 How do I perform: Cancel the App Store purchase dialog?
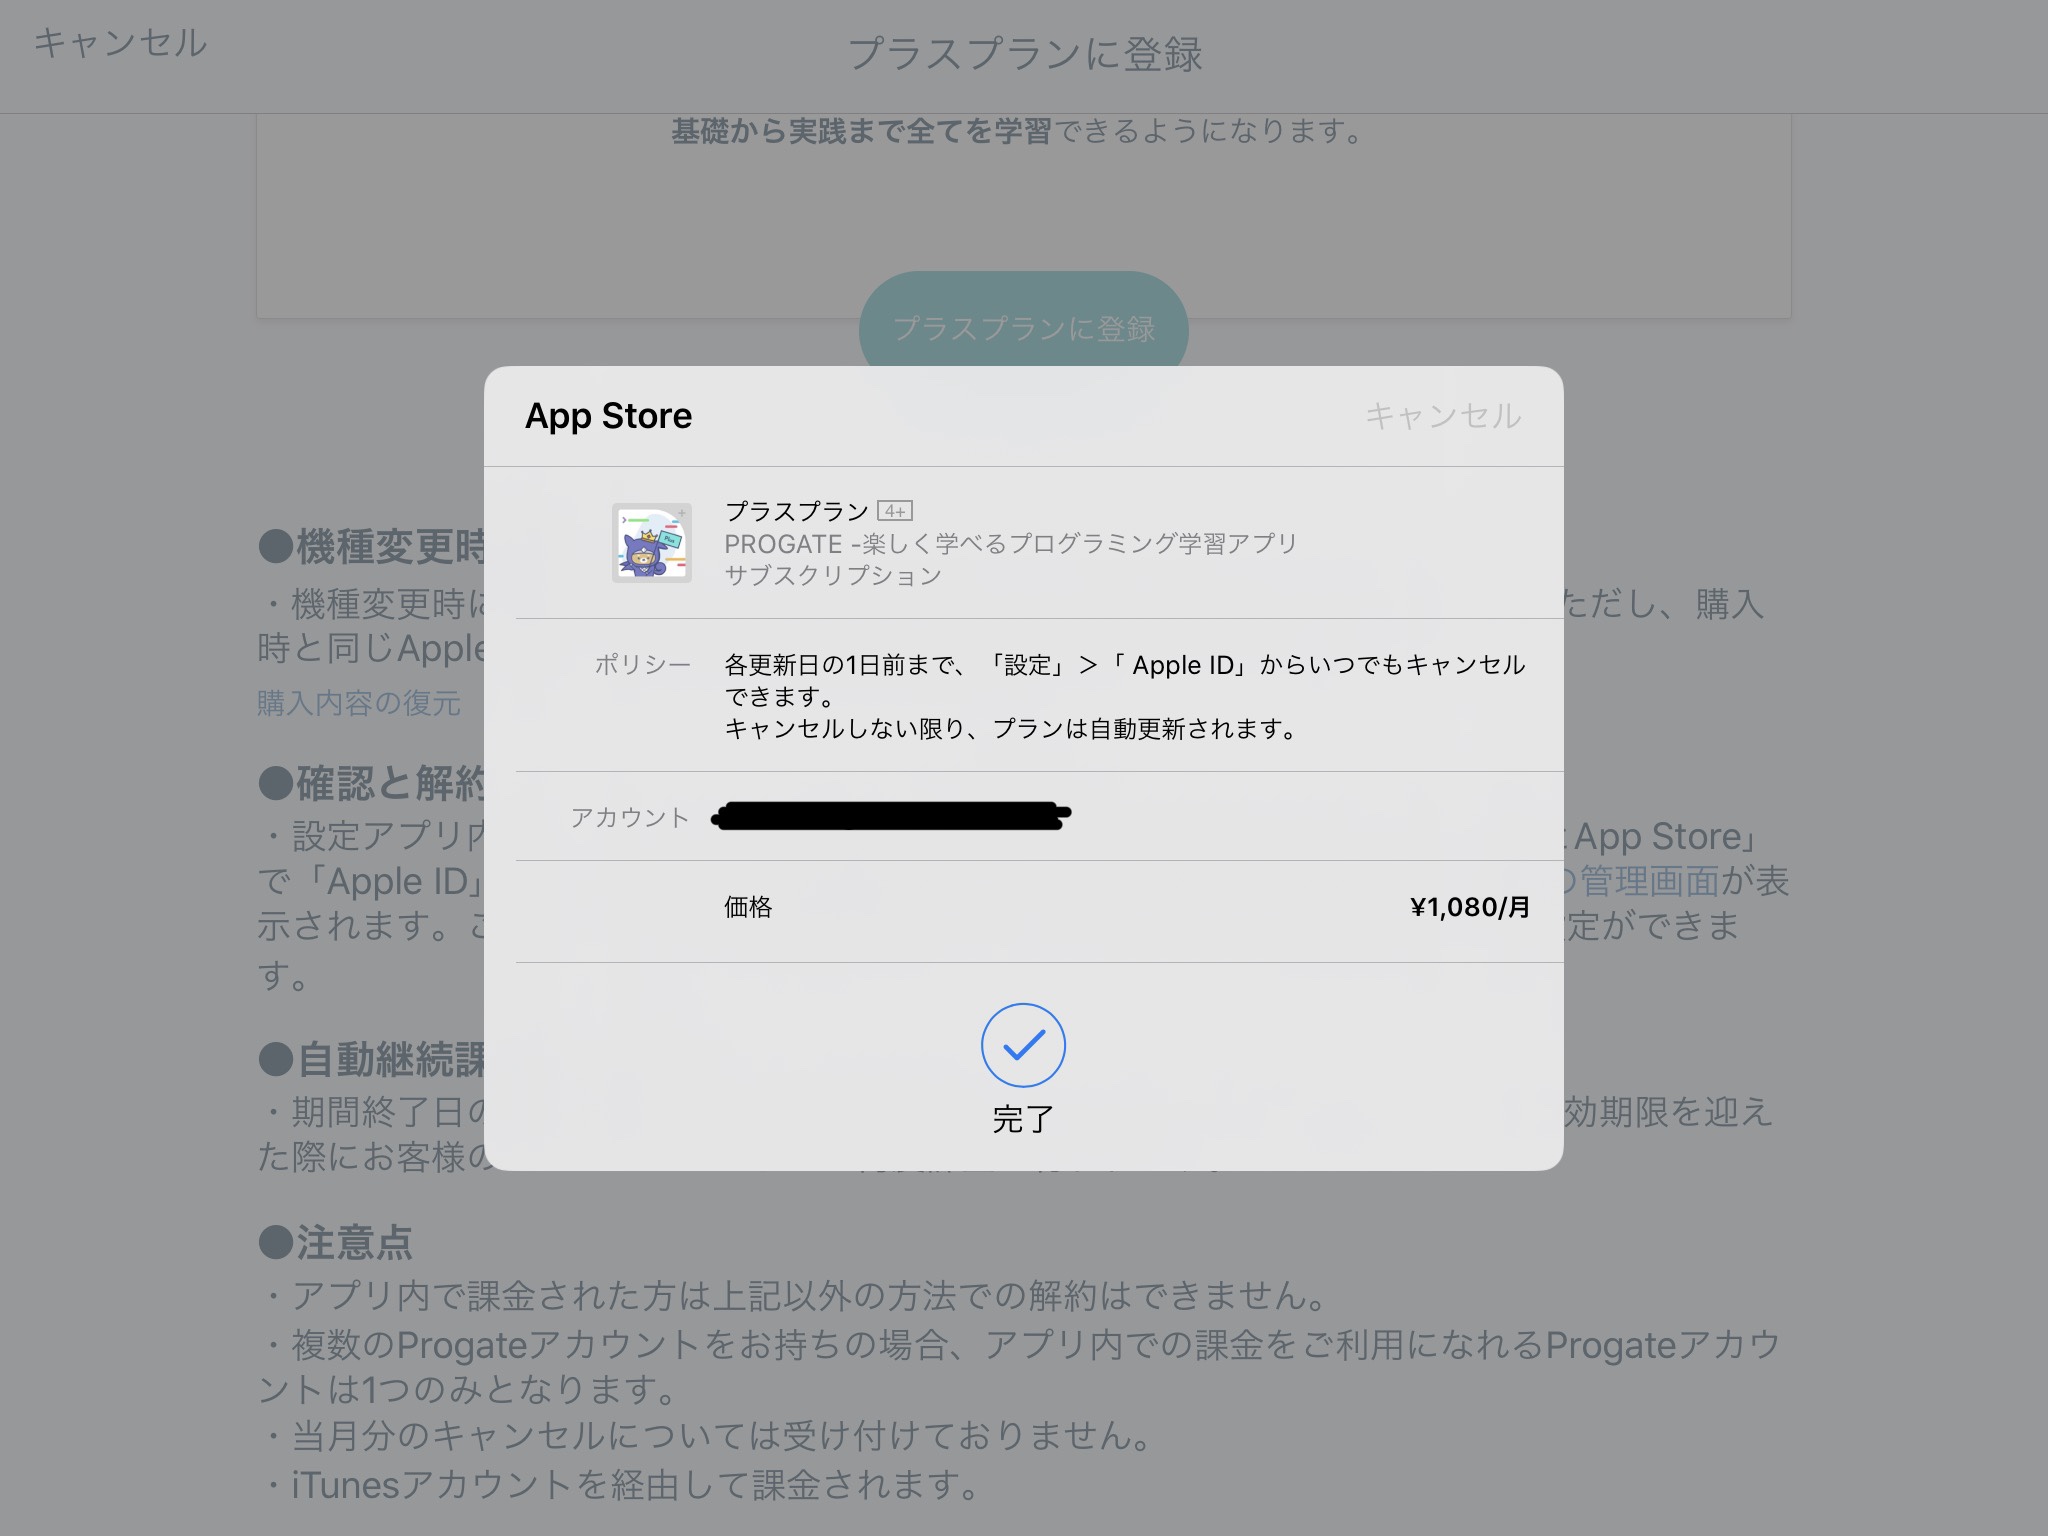pos(1443,416)
